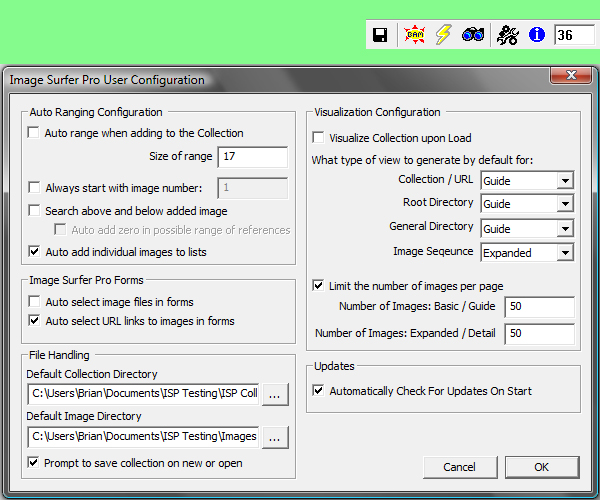Click the BAM explosion toolbar icon

[415, 35]
